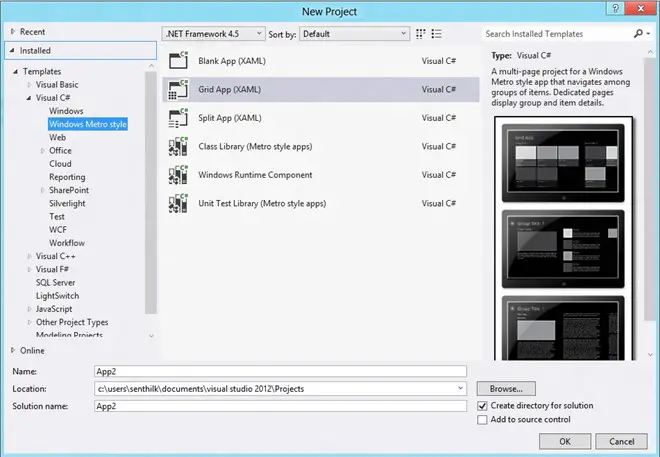Click the Unit Test Library template icon
This screenshot has height=457, width=660.
(178, 204)
